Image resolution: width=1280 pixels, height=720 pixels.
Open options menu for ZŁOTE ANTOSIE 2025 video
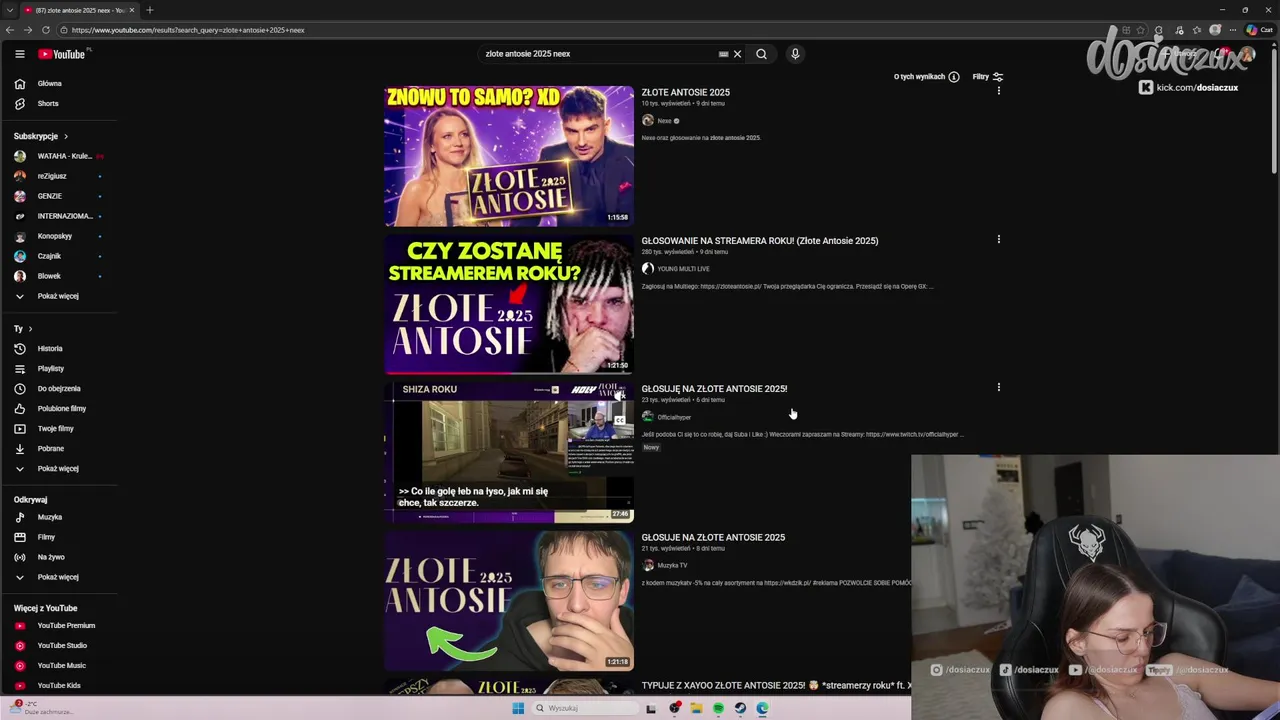[998, 91]
